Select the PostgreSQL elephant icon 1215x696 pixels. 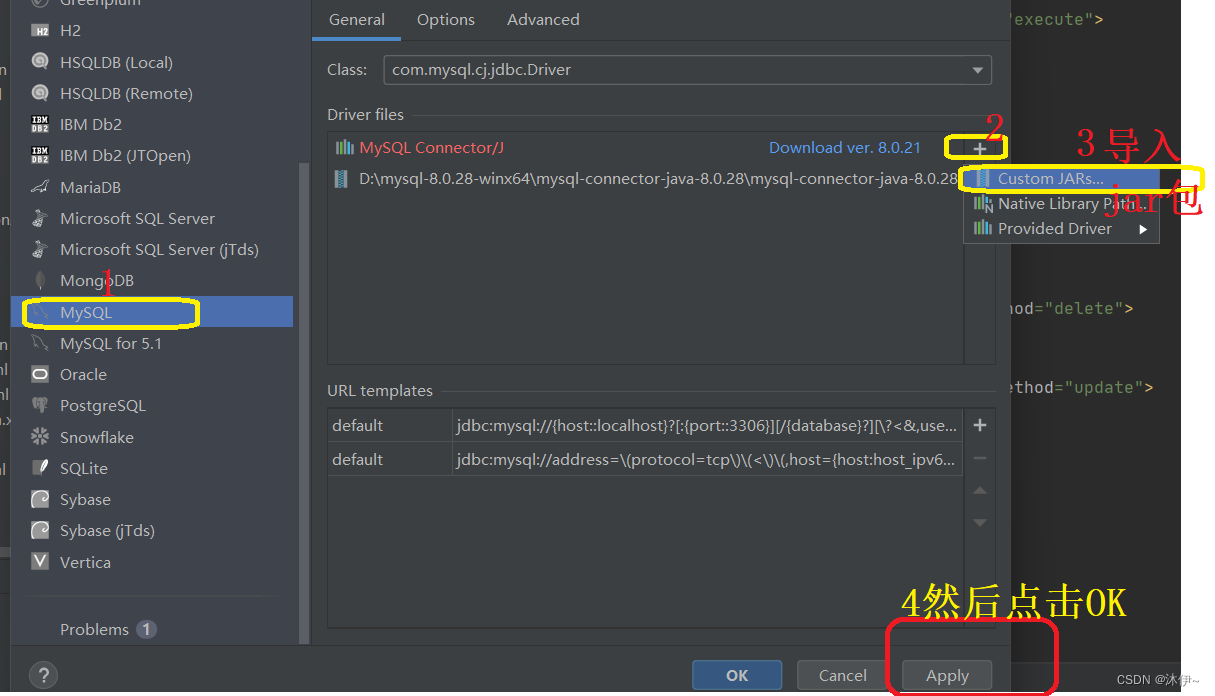click(x=40, y=405)
